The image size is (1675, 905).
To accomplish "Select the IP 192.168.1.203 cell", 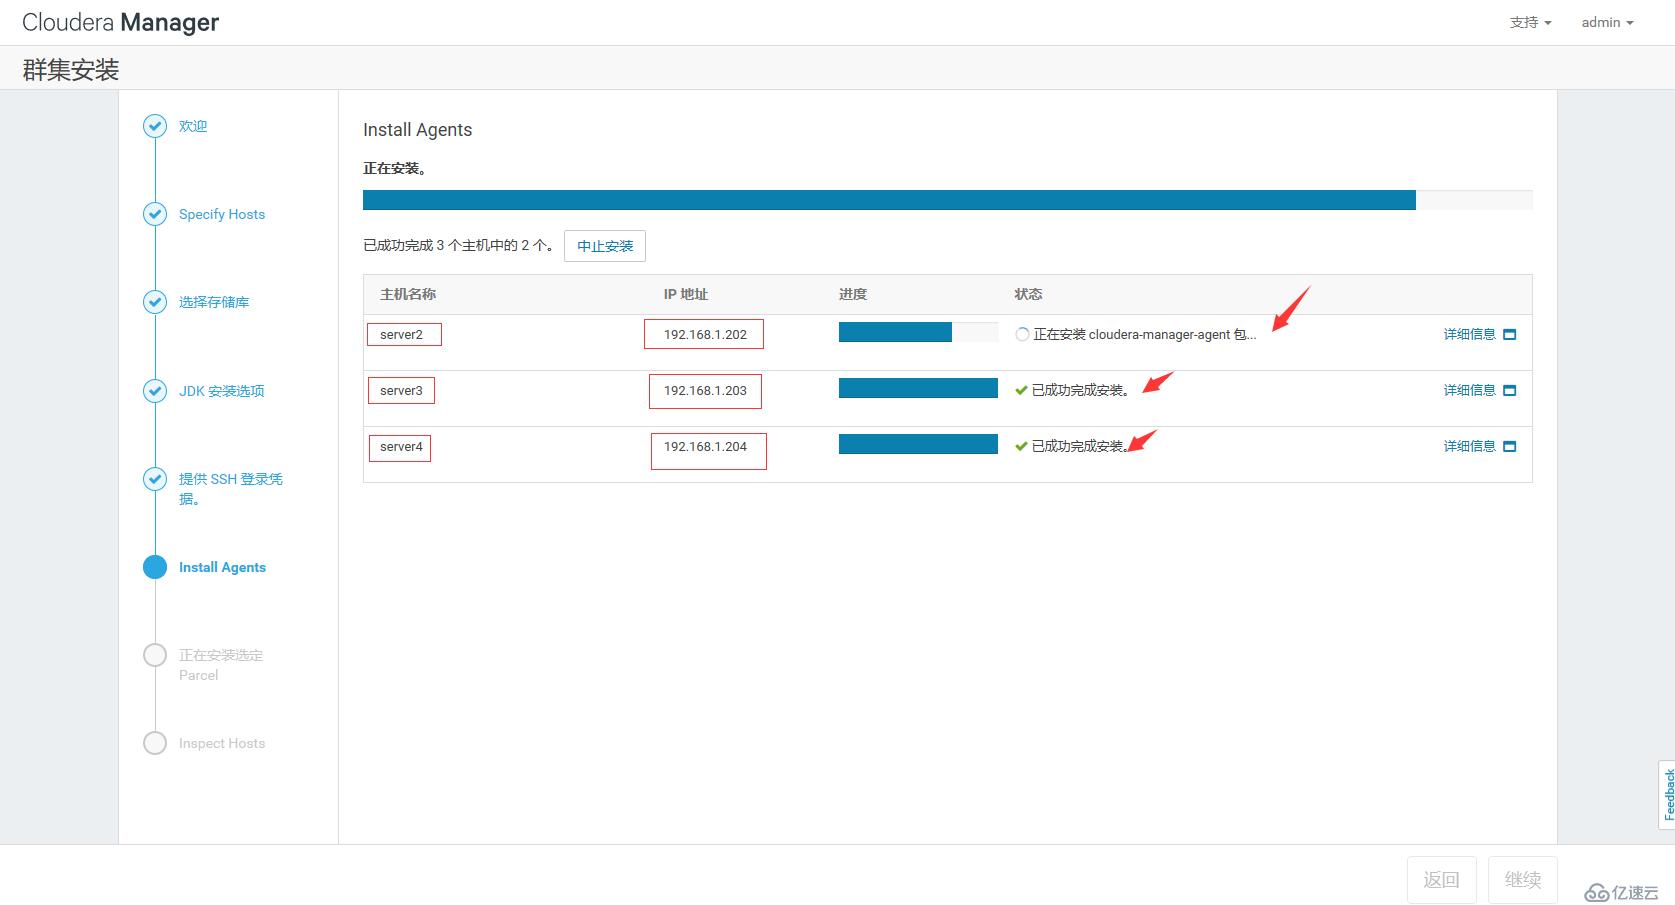I will [x=705, y=391].
